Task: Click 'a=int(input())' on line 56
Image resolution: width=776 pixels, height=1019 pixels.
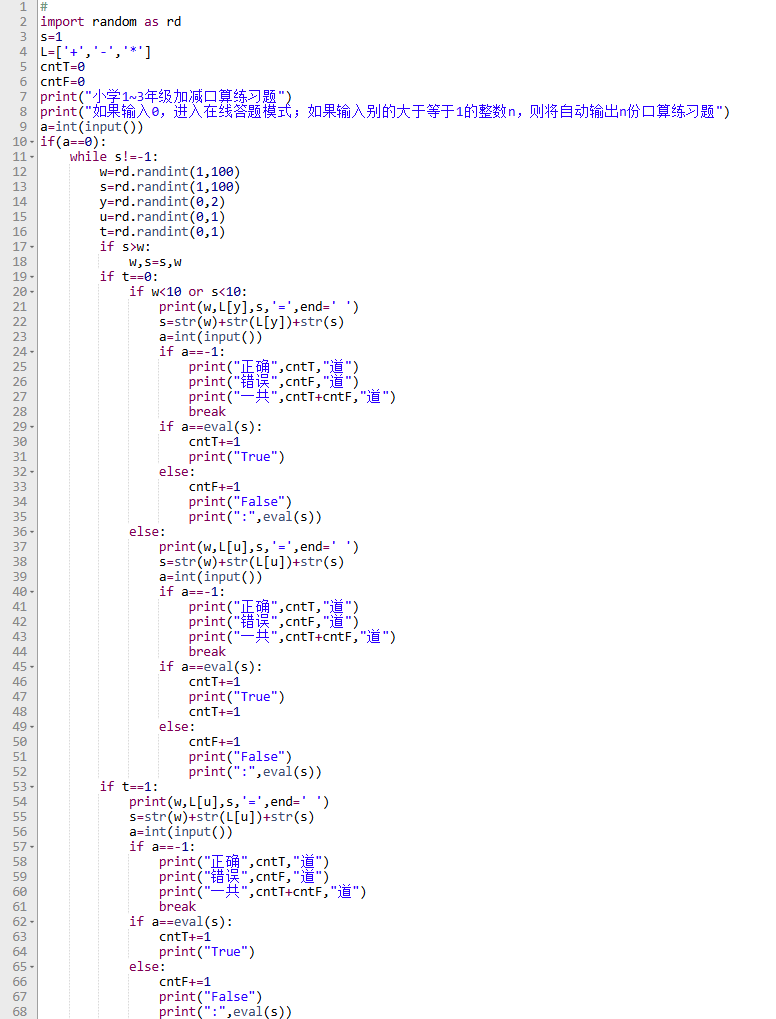Action: pos(181,832)
